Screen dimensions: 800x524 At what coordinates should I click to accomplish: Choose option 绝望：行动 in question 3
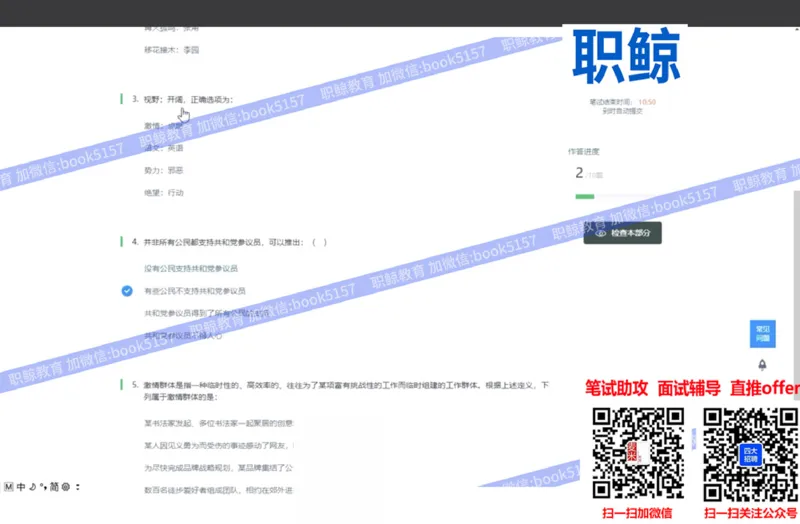[x=163, y=193]
